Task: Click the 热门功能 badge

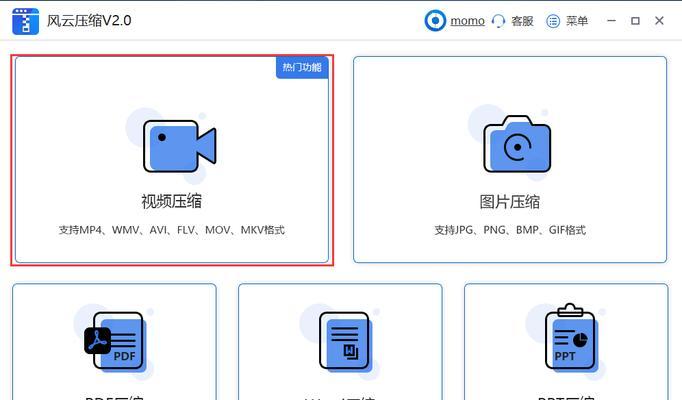Action: (x=302, y=67)
